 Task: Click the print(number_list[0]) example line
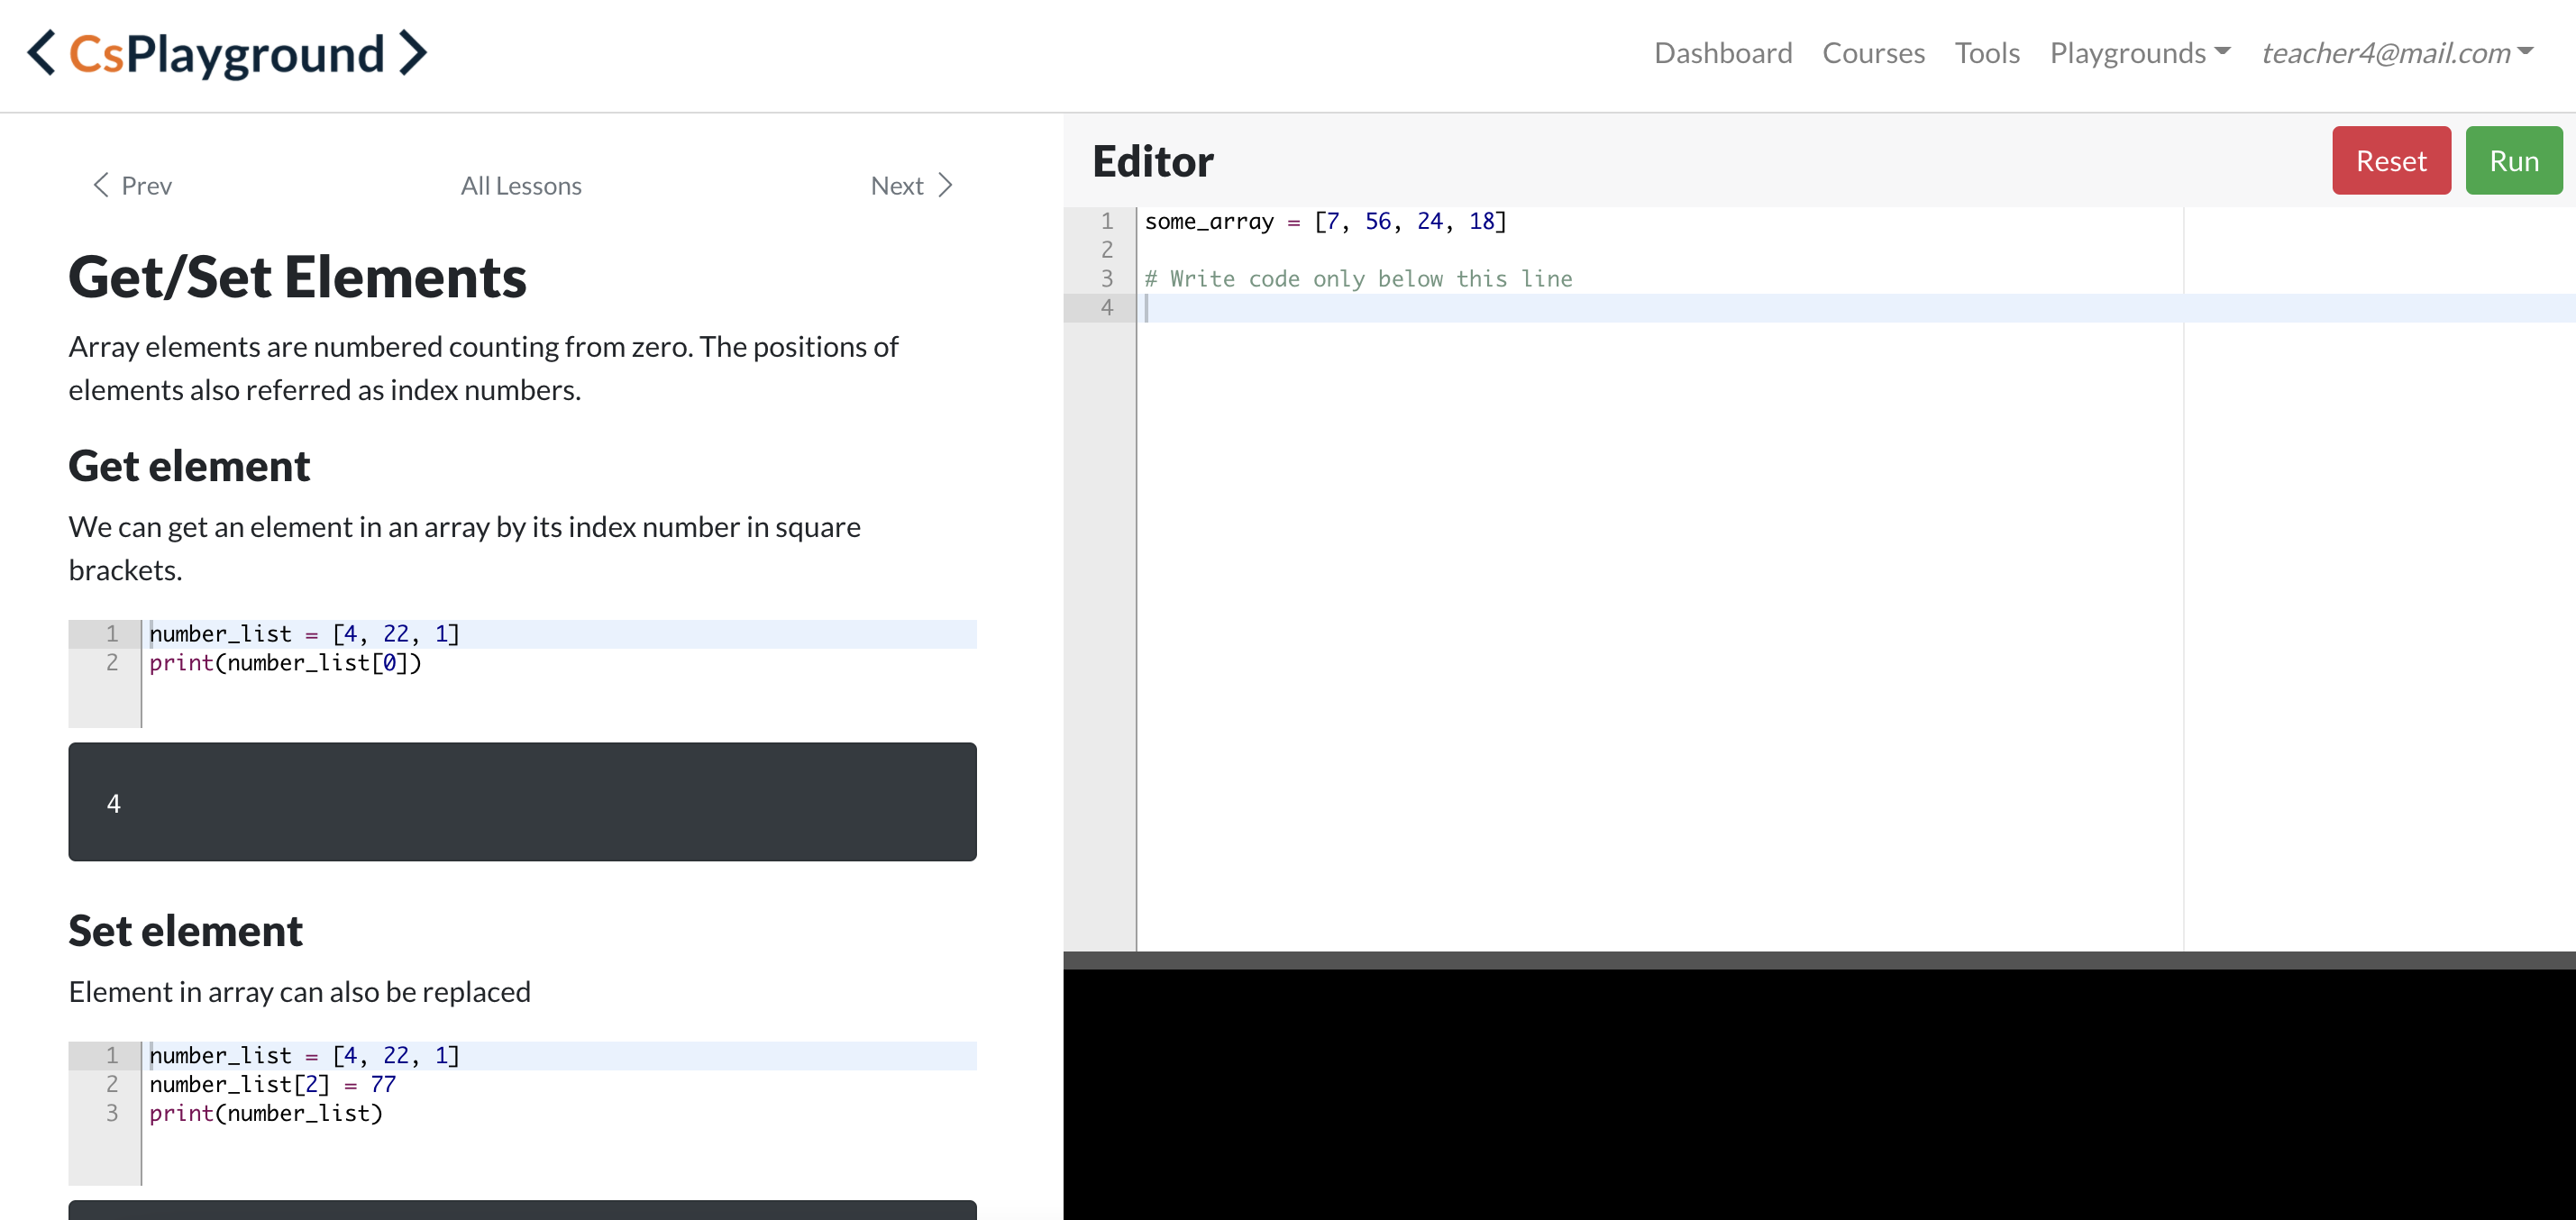coord(285,663)
